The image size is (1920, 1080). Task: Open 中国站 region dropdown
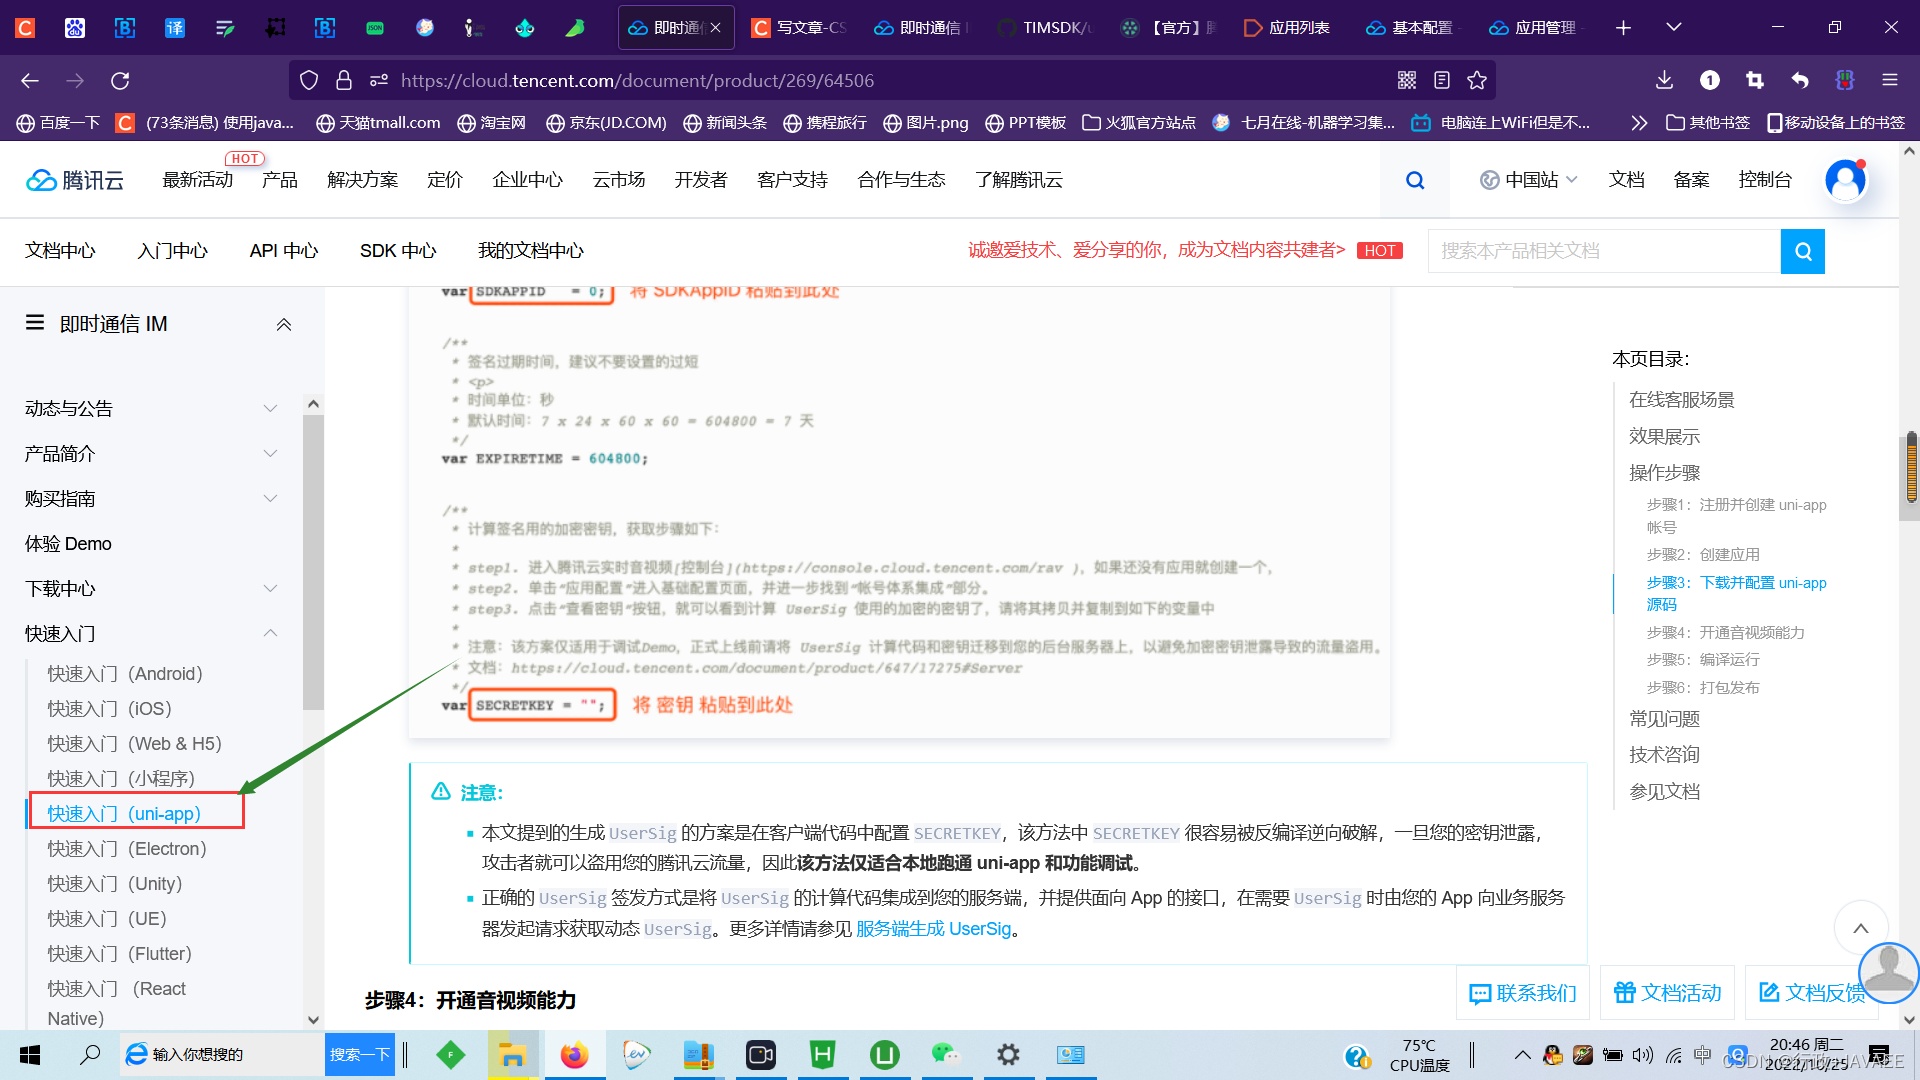tap(1529, 180)
